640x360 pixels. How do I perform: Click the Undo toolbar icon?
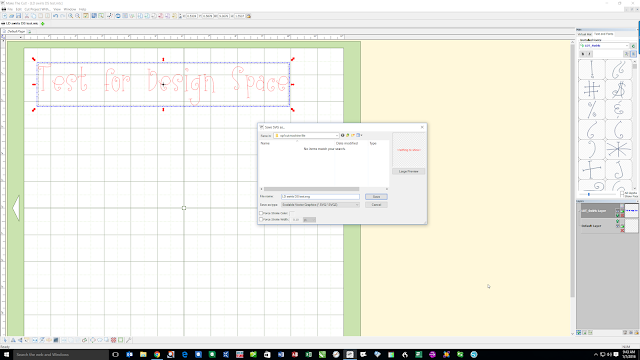[56, 16]
